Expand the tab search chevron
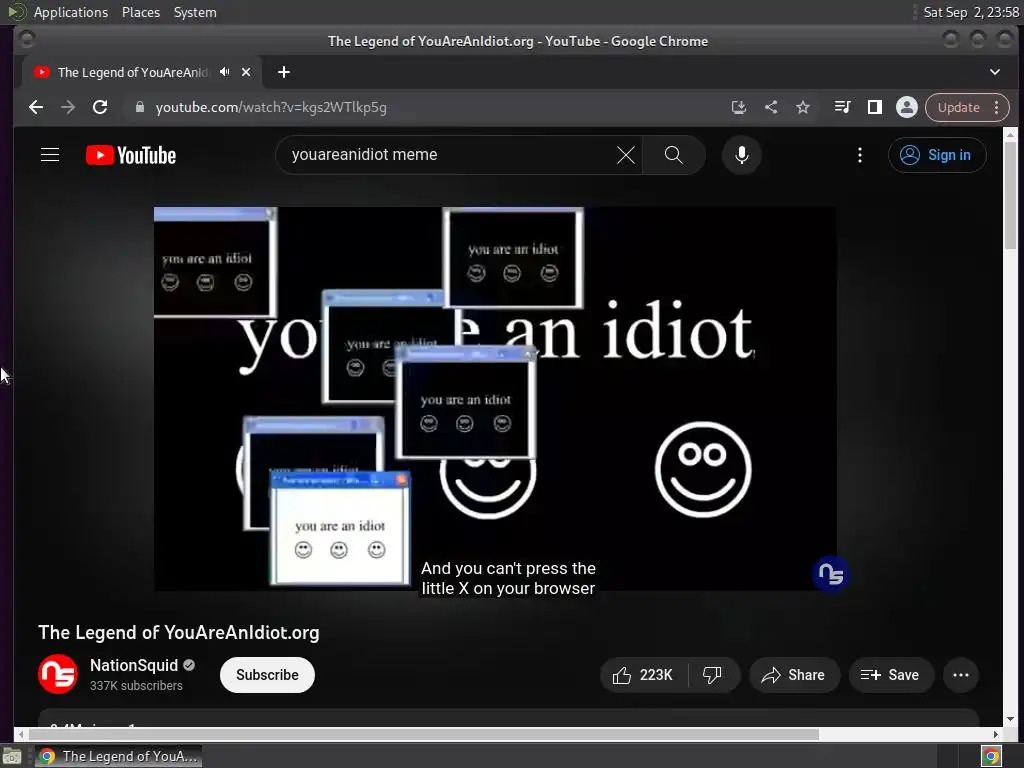This screenshot has height=768, width=1024. pyautogui.click(x=995, y=72)
